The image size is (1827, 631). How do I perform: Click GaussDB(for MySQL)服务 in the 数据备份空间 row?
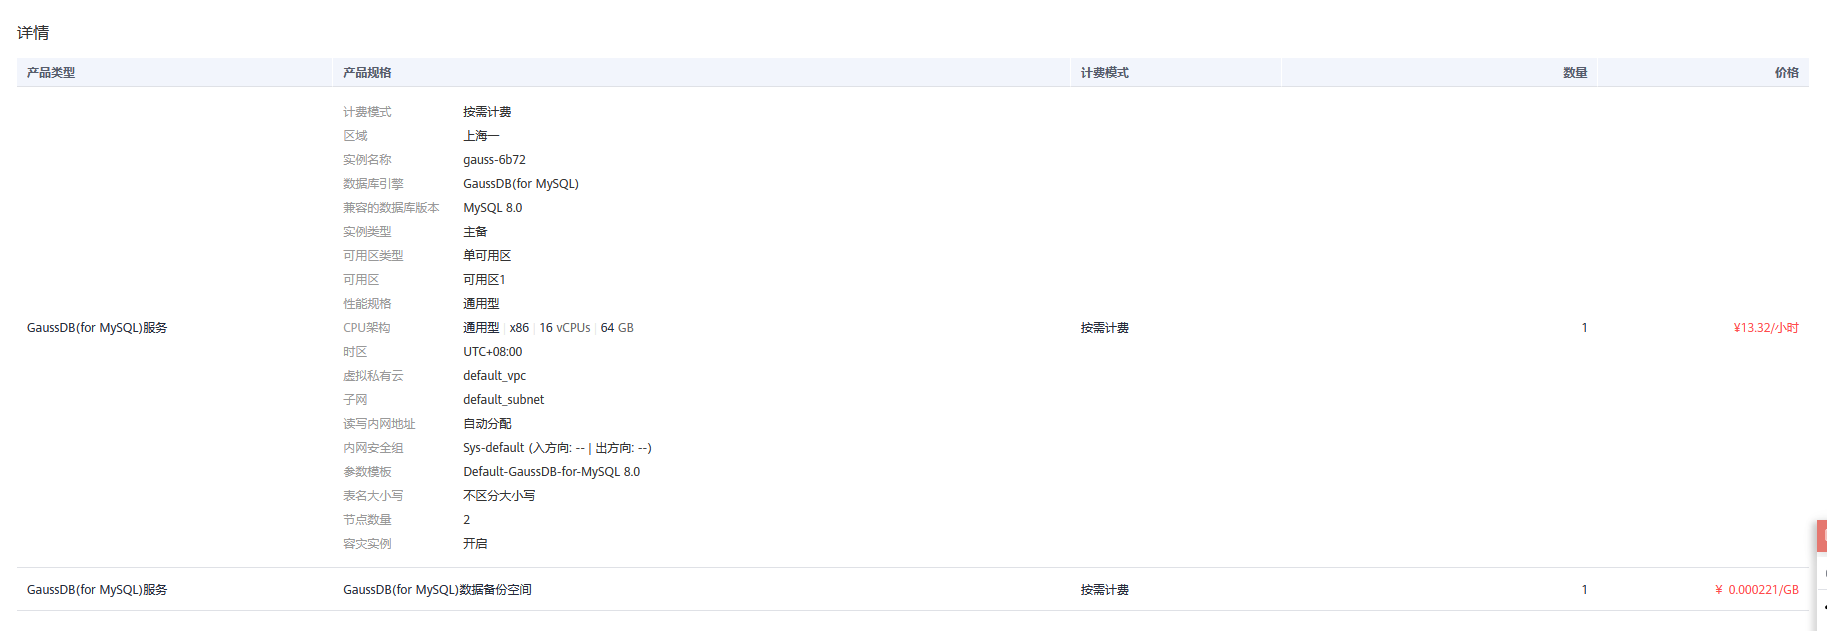point(97,590)
